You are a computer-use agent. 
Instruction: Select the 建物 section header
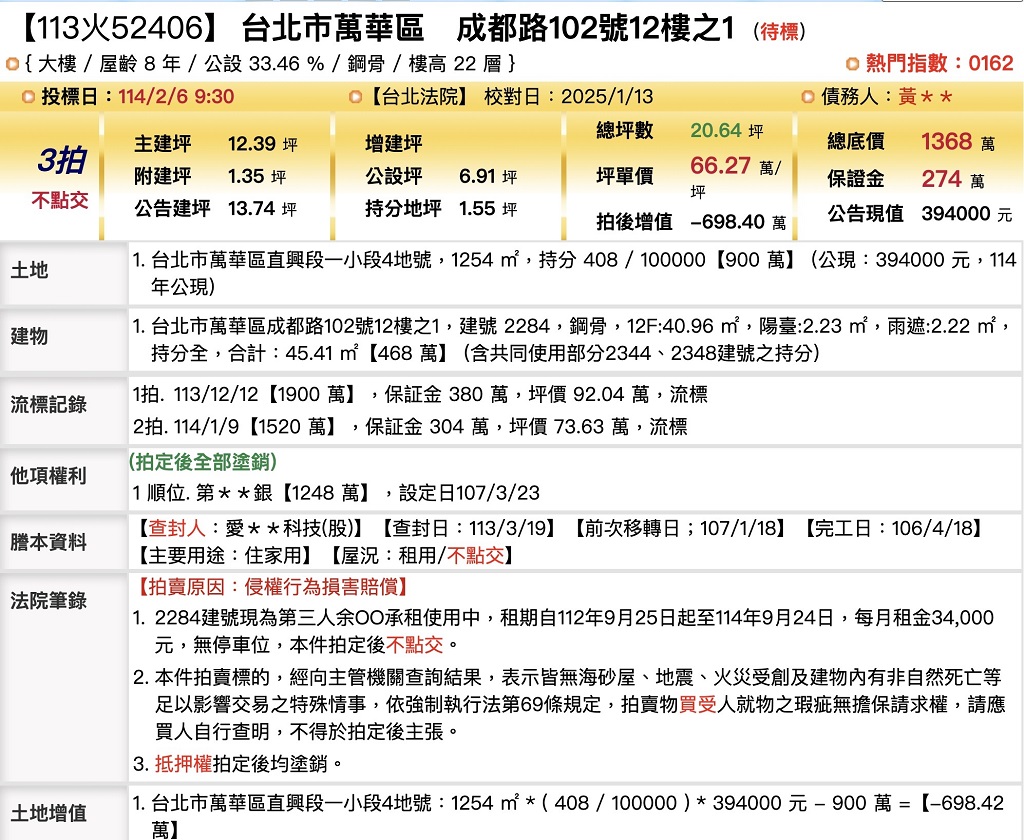coord(30,336)
